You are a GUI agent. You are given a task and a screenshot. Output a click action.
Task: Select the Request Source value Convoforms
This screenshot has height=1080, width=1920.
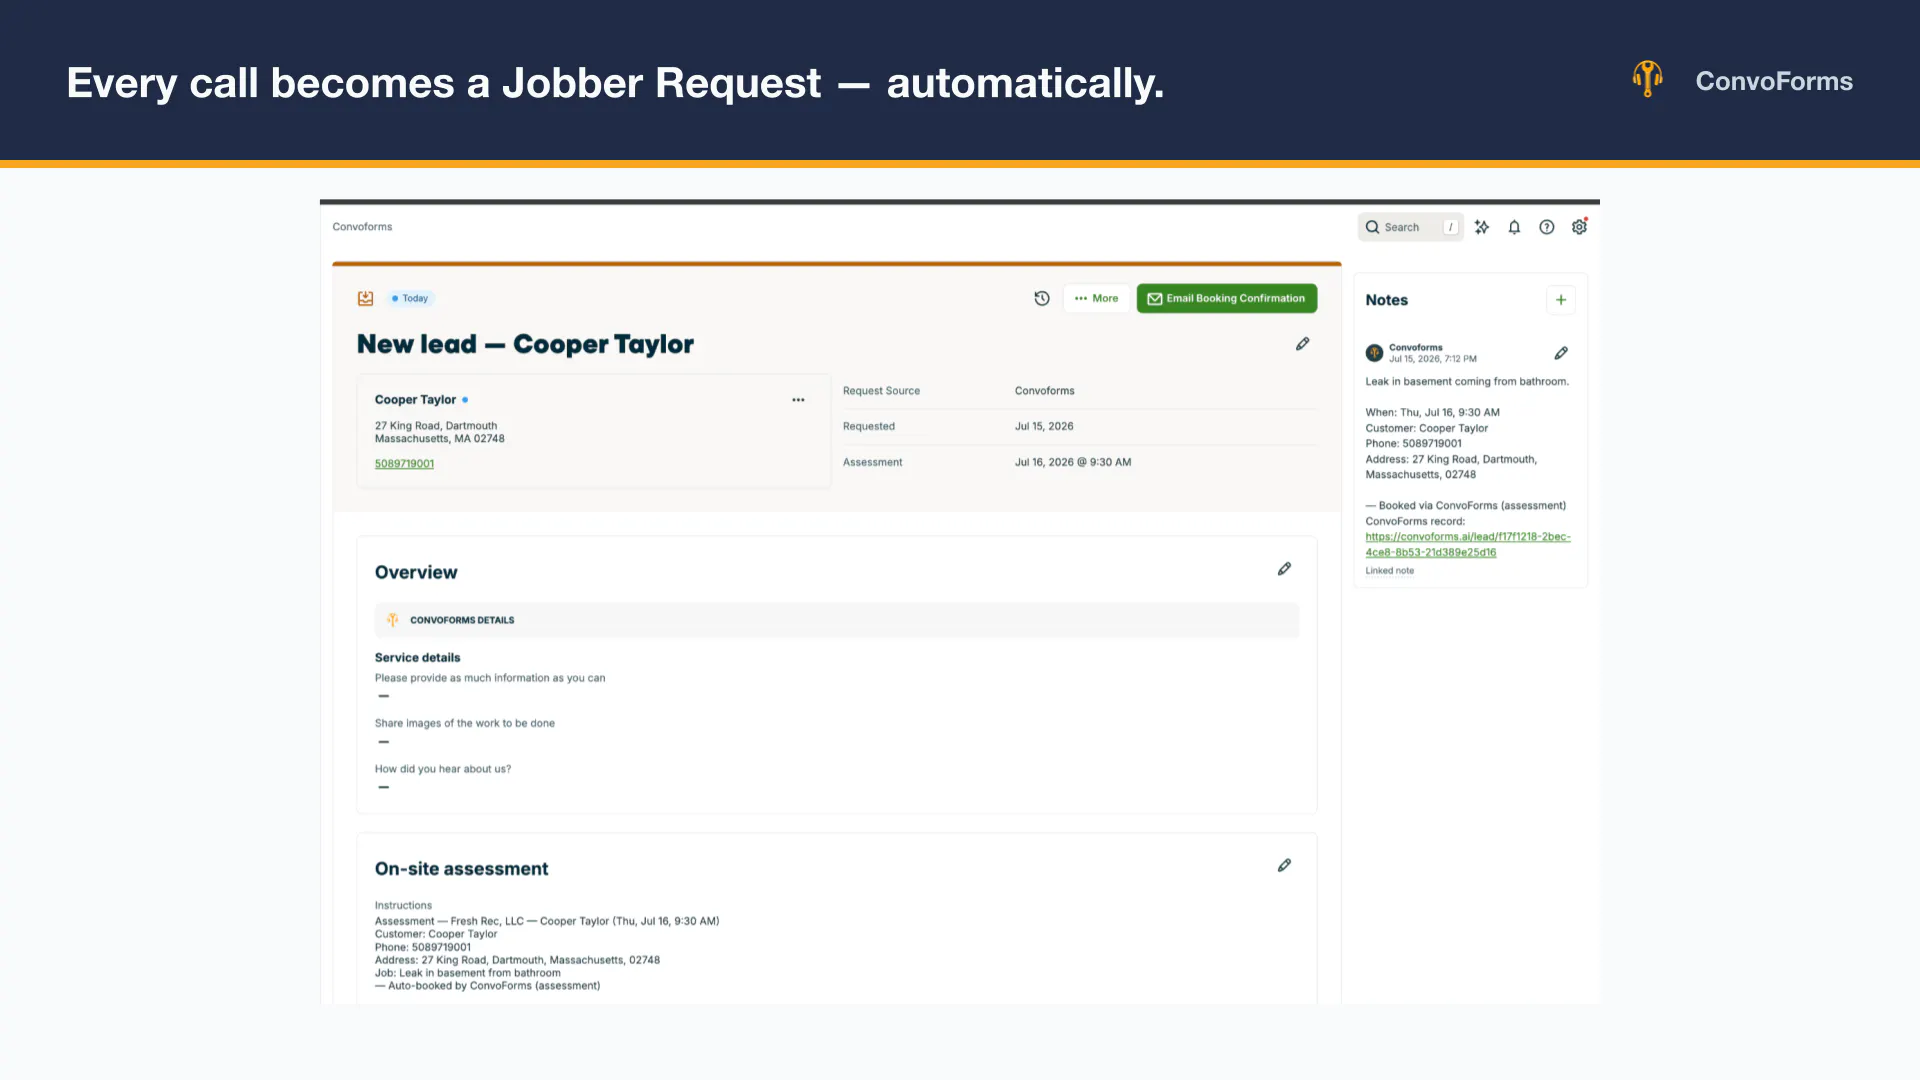[x=1044, y=391]
